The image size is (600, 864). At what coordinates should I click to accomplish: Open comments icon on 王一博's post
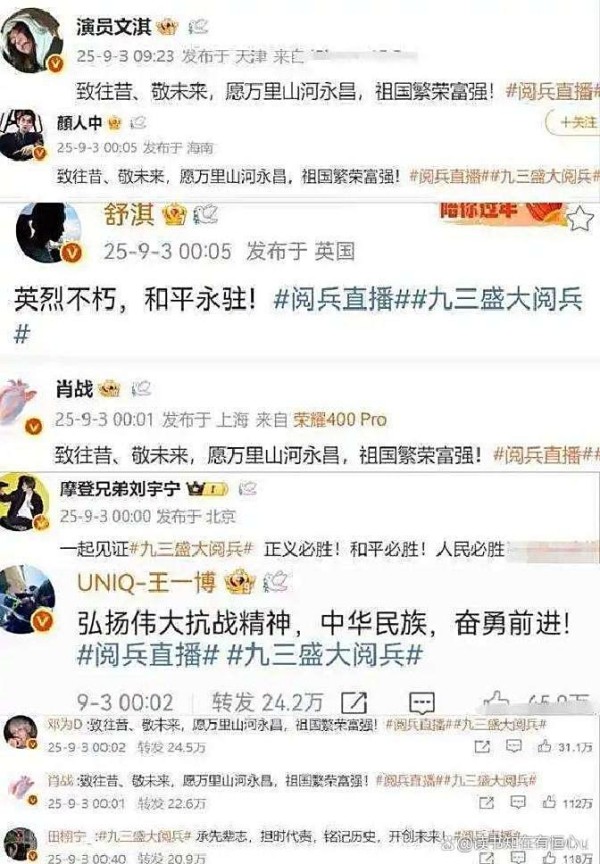pyautogui.click(x=423, y=703)
